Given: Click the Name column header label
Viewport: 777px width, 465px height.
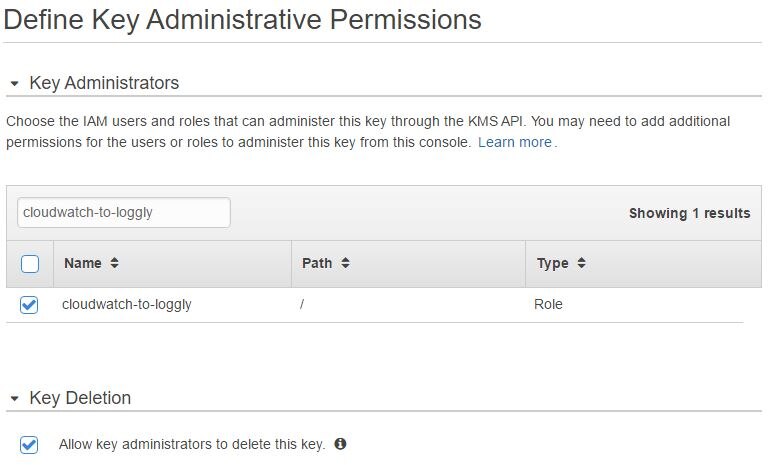Looking at the screenshot, I should (x=83, y=264).
